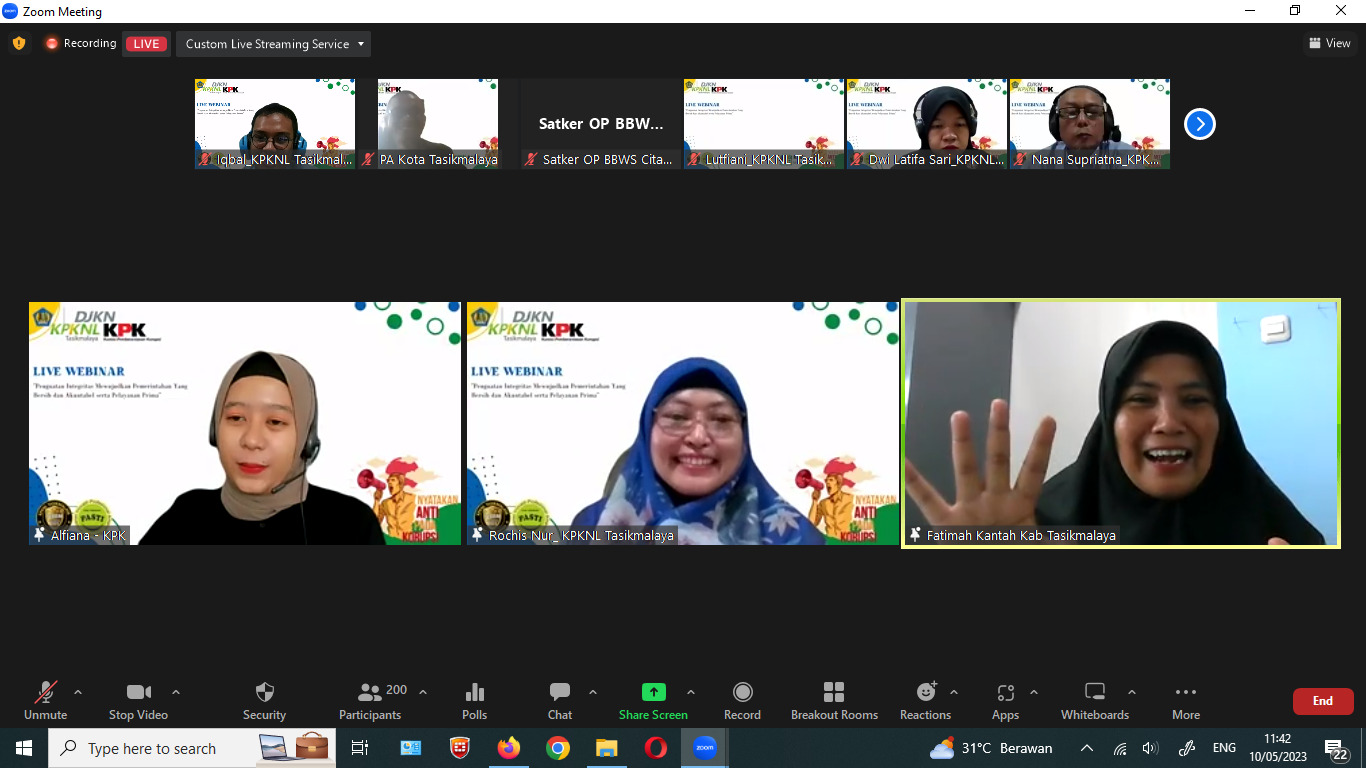
Task: Show next page of participant thumbnails
Action: click(1199, 124)
